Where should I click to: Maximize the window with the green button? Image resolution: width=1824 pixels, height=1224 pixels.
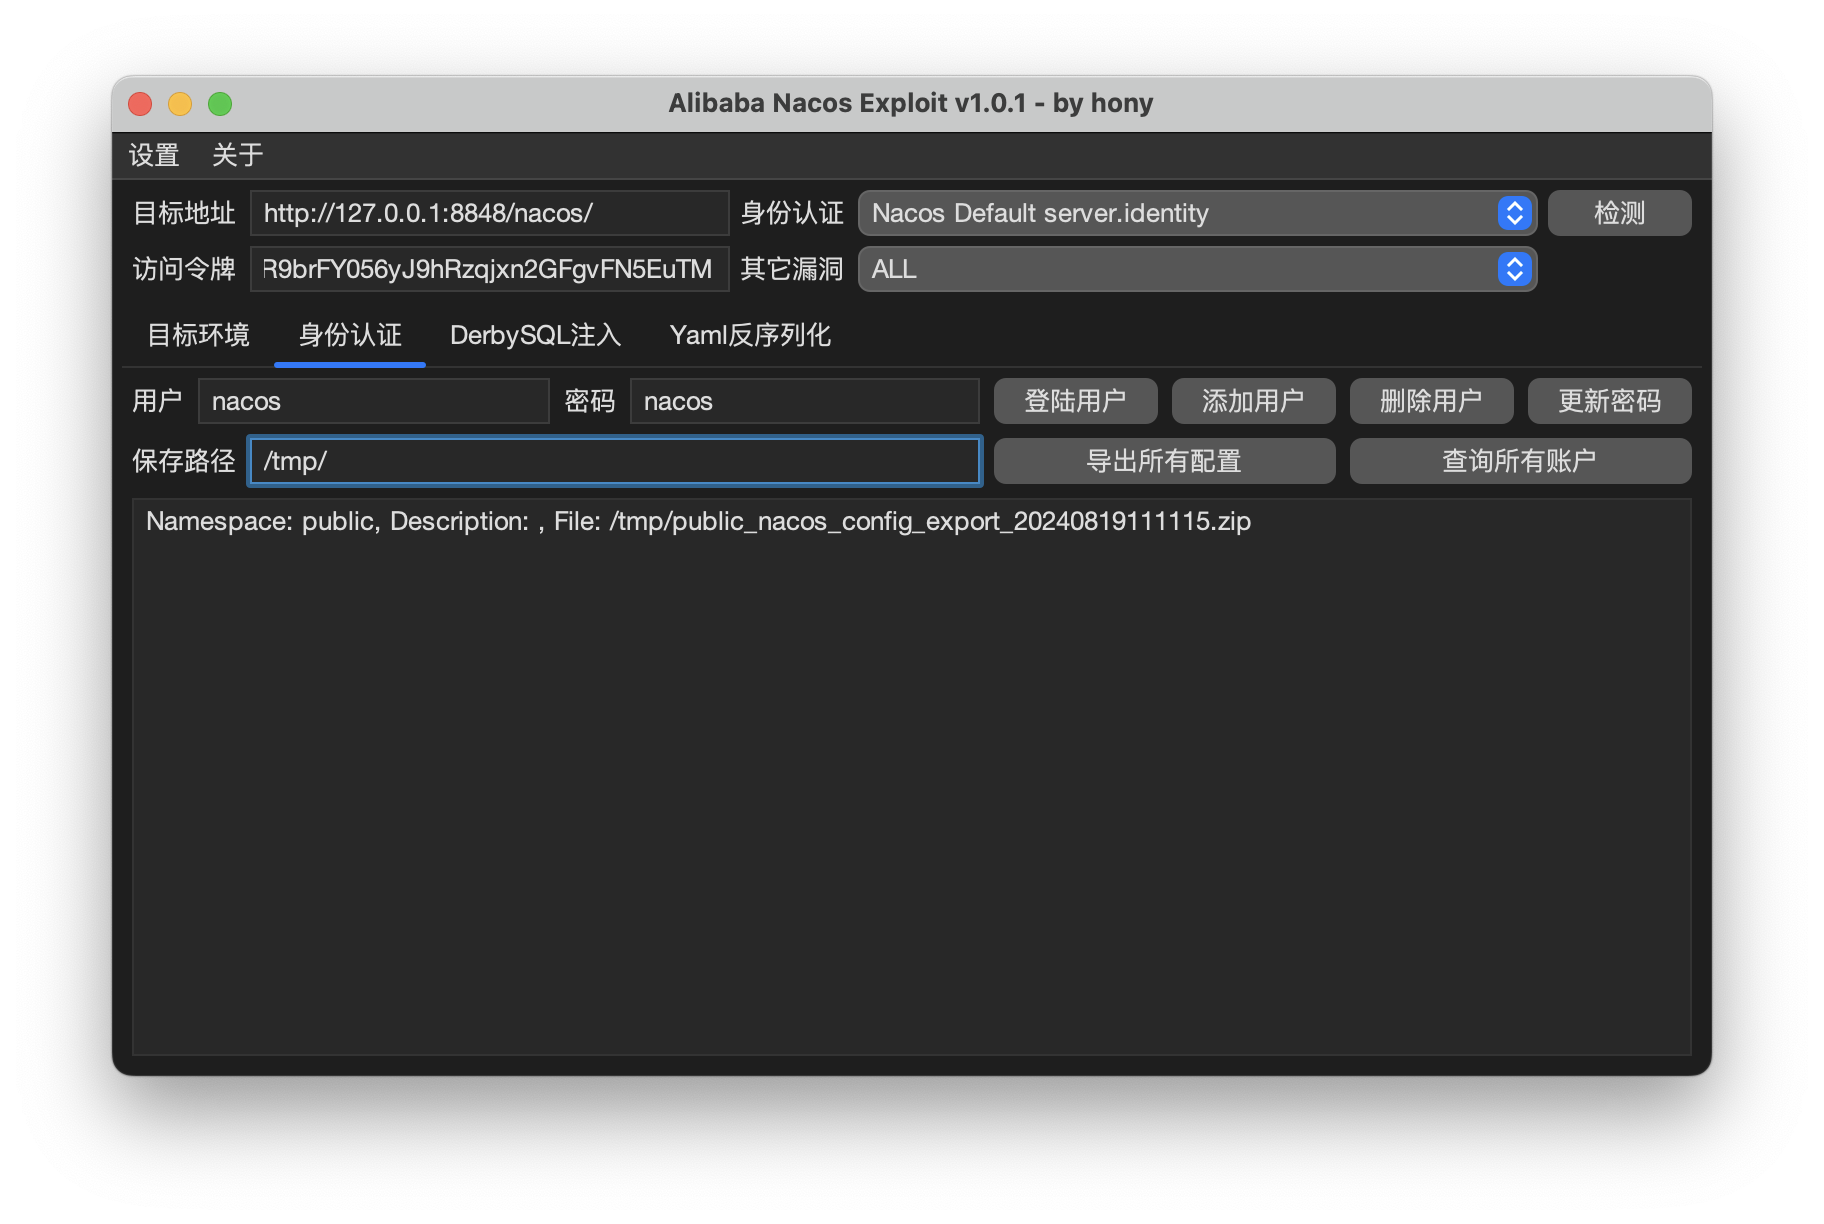(220, 104)
